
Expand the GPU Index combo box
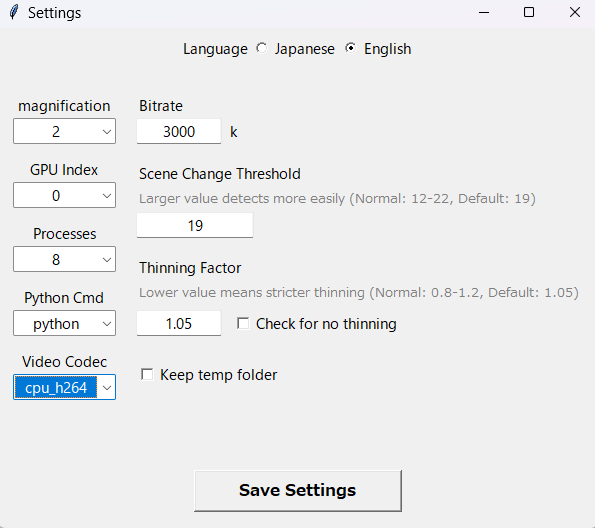pyautogui.click(x=65, y=195)
